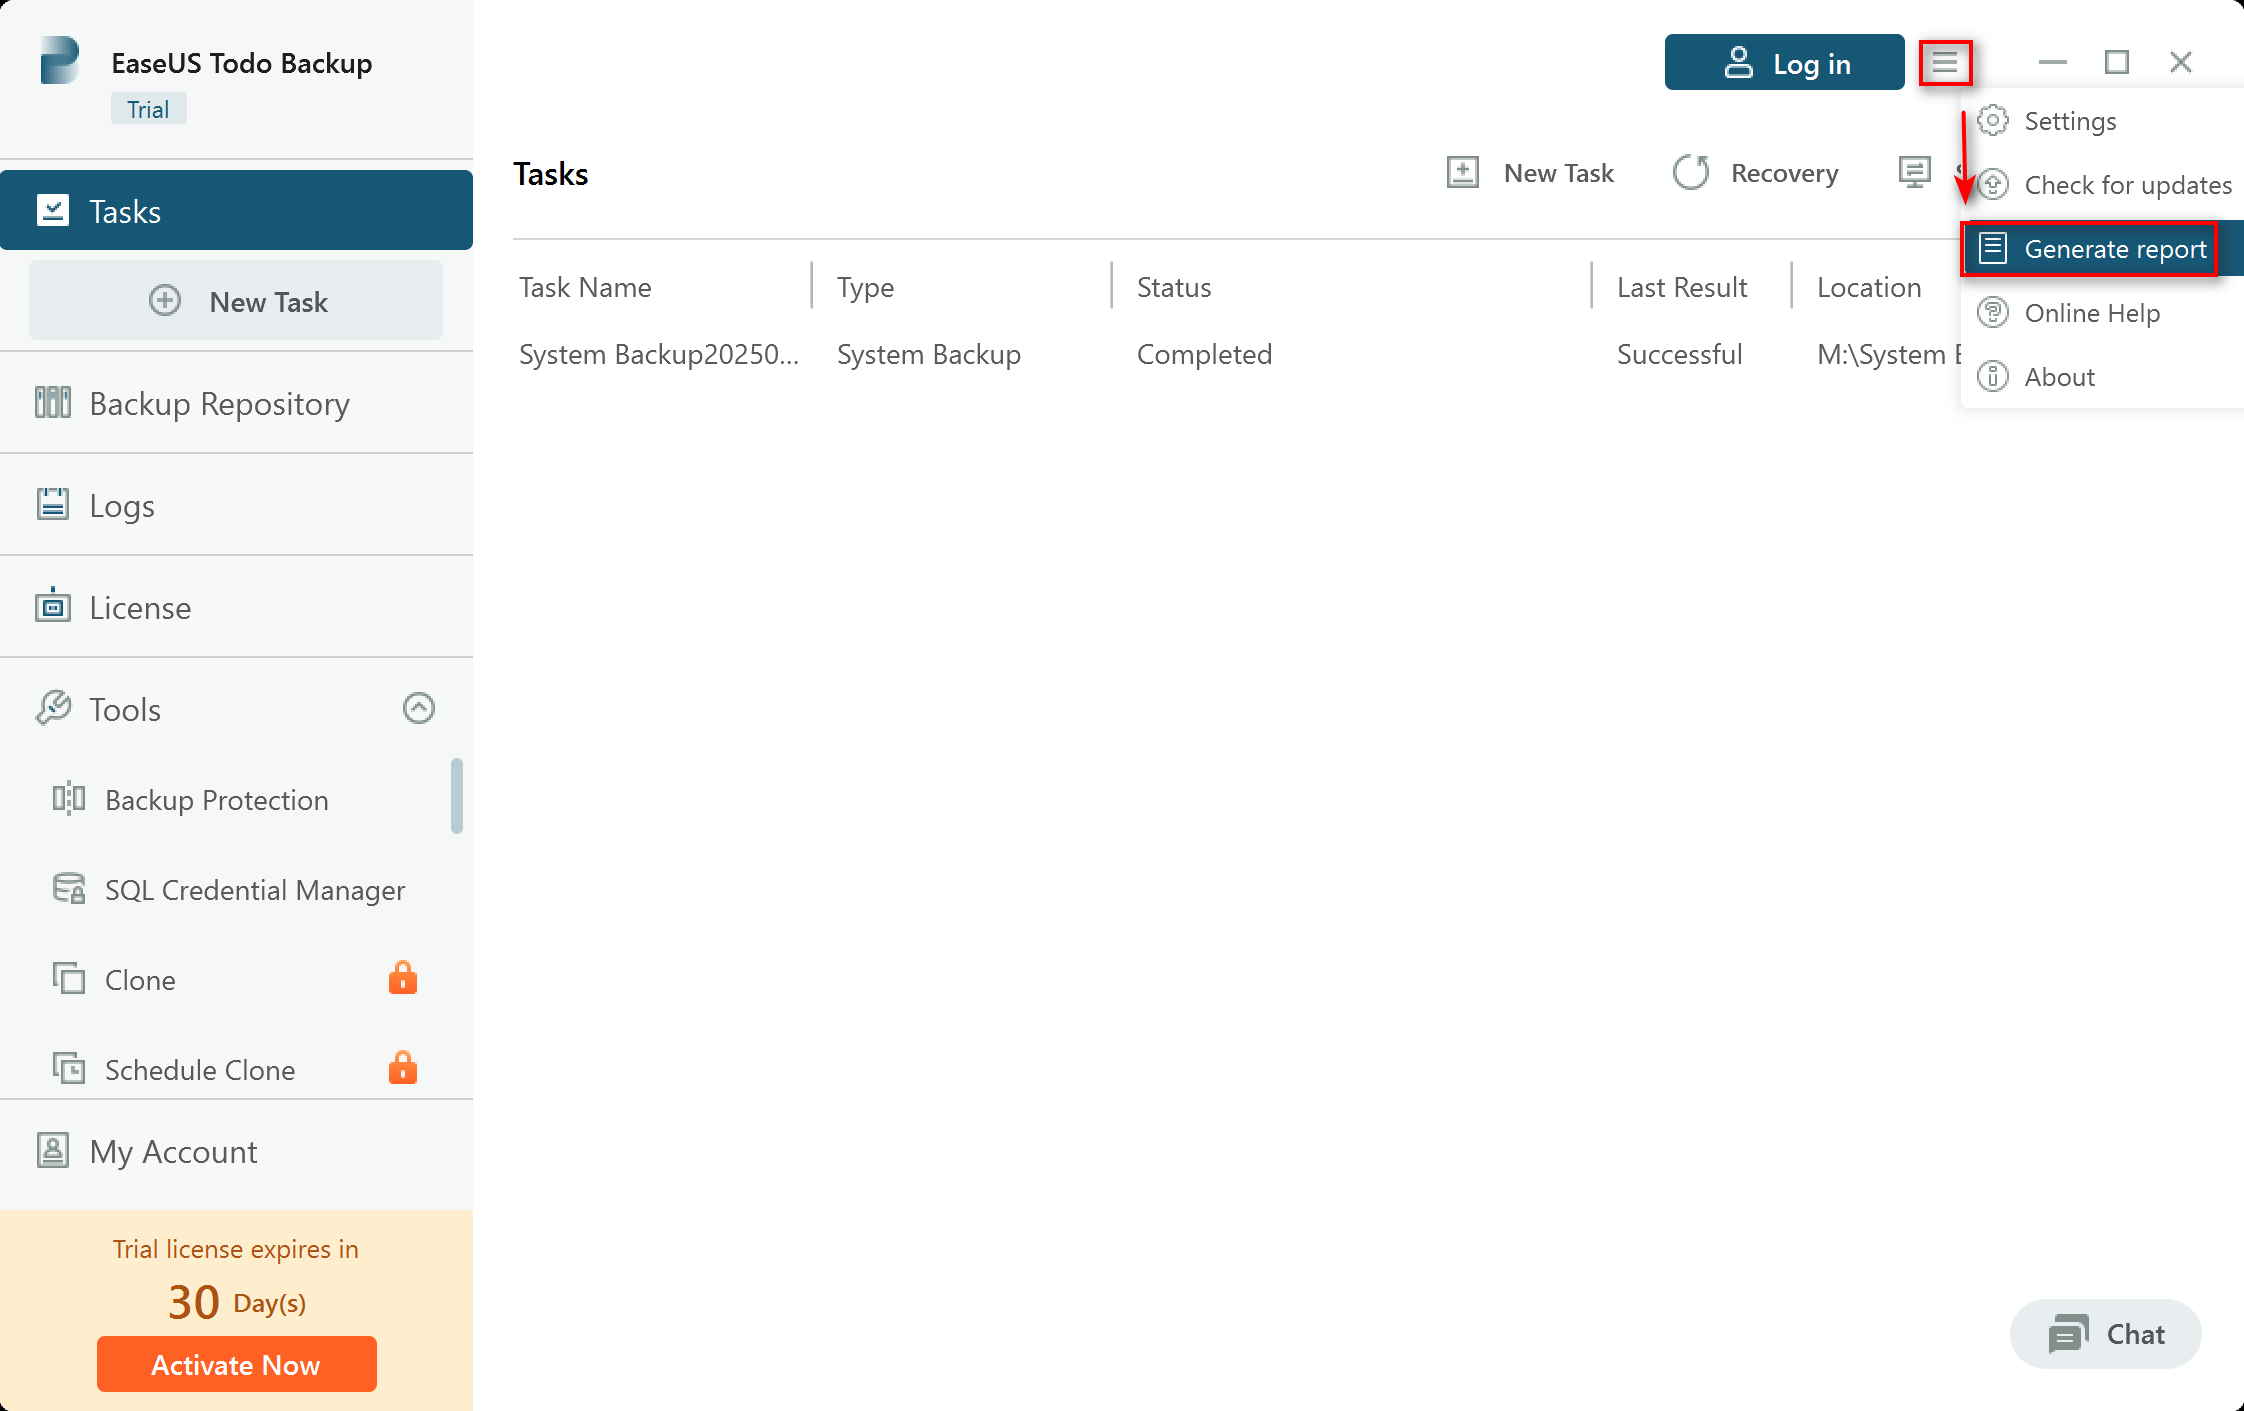Click the About info icon
This screenshot has width=2244, height=1411.
coord(1993,376)
